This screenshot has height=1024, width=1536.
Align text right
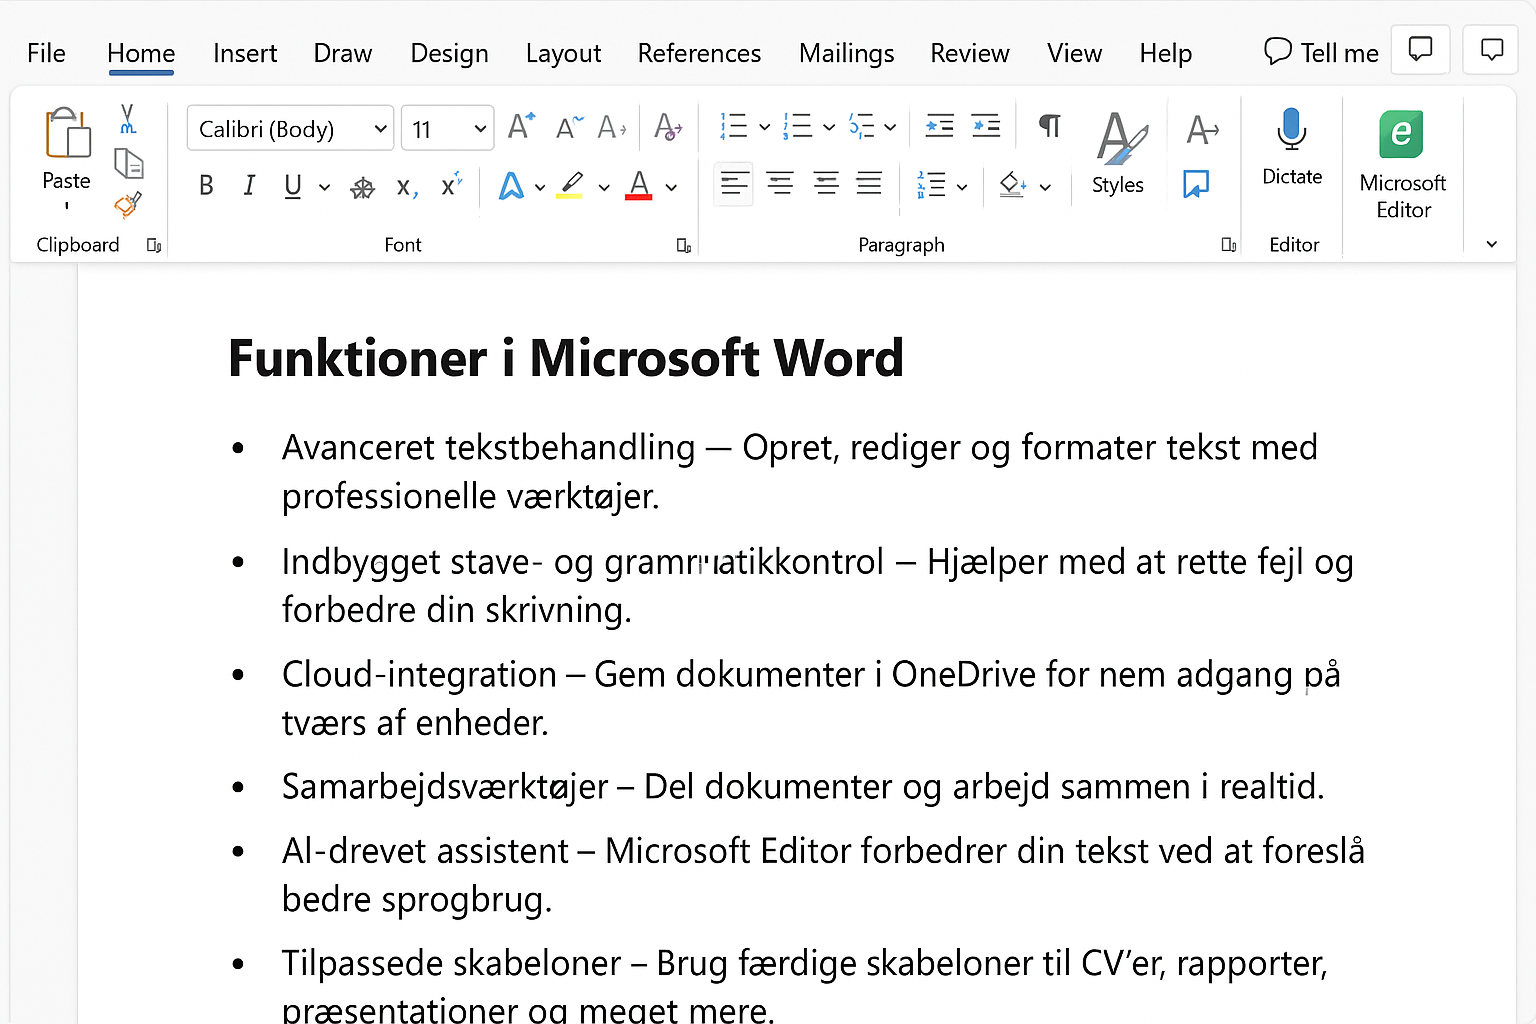click(x=826, y=184)
